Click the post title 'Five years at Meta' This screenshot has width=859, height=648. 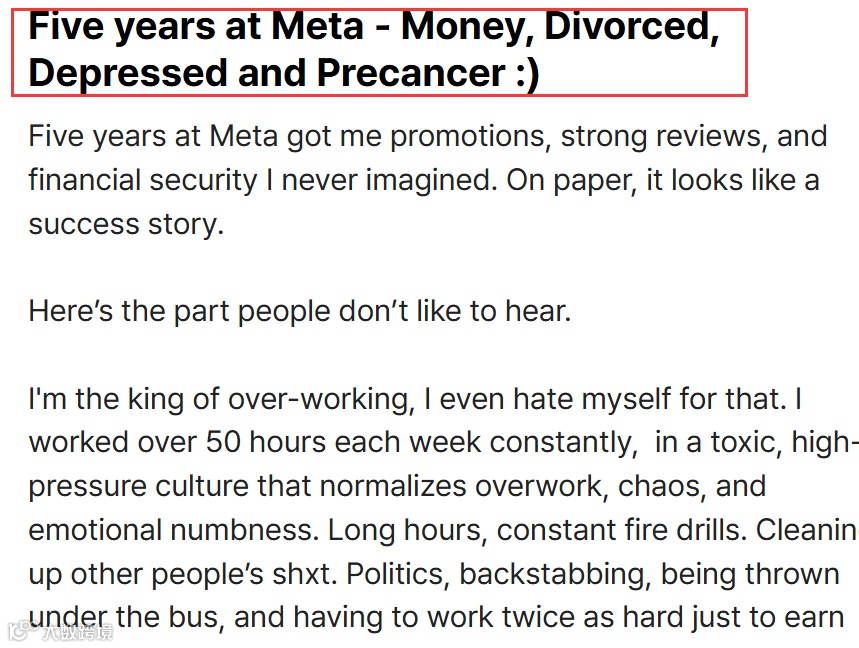(196, 26)
